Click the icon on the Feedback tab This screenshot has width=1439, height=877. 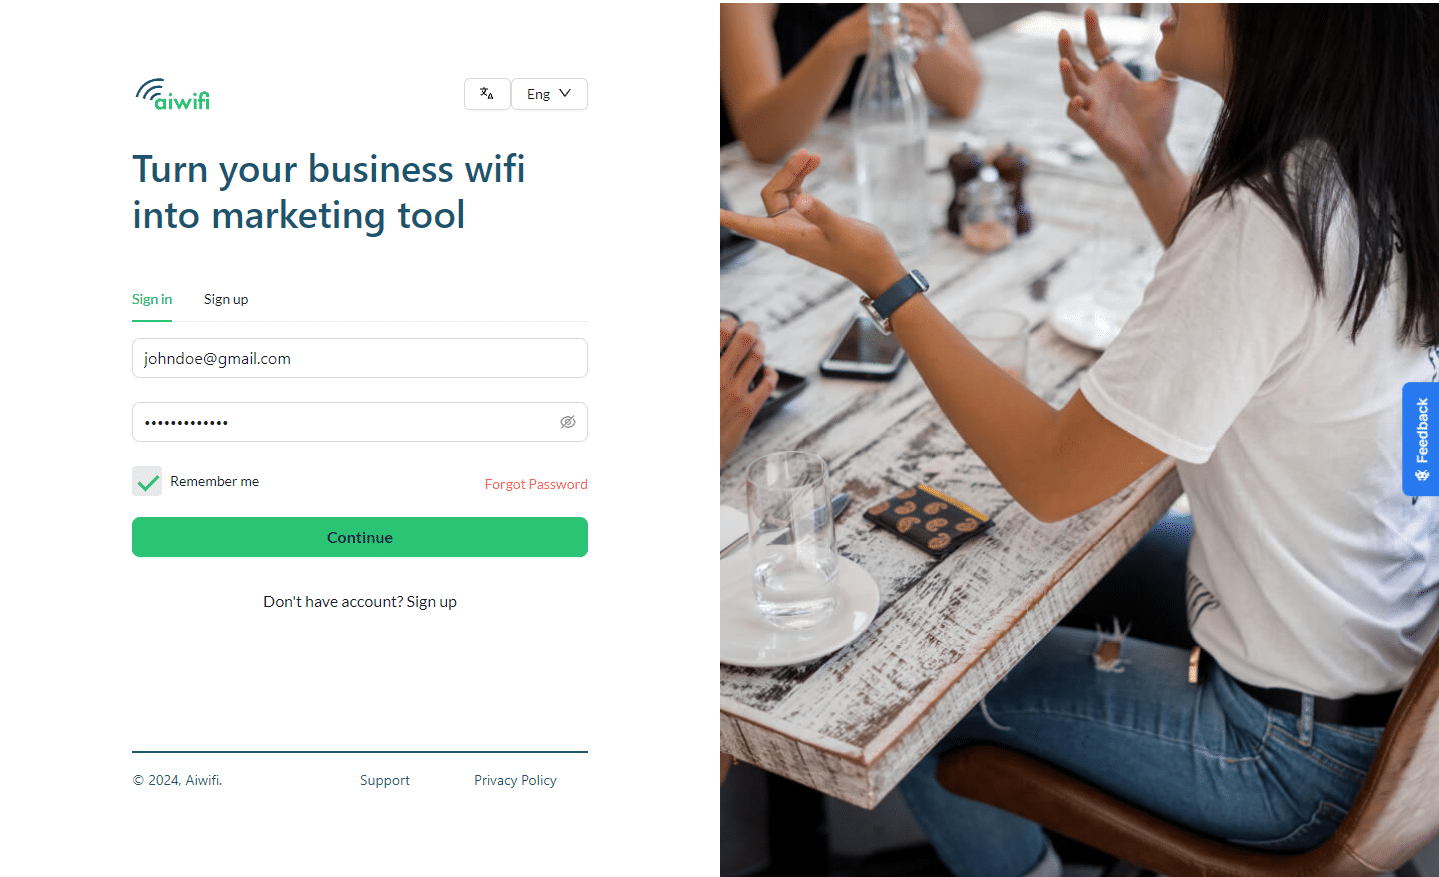tap(1422, 475)
